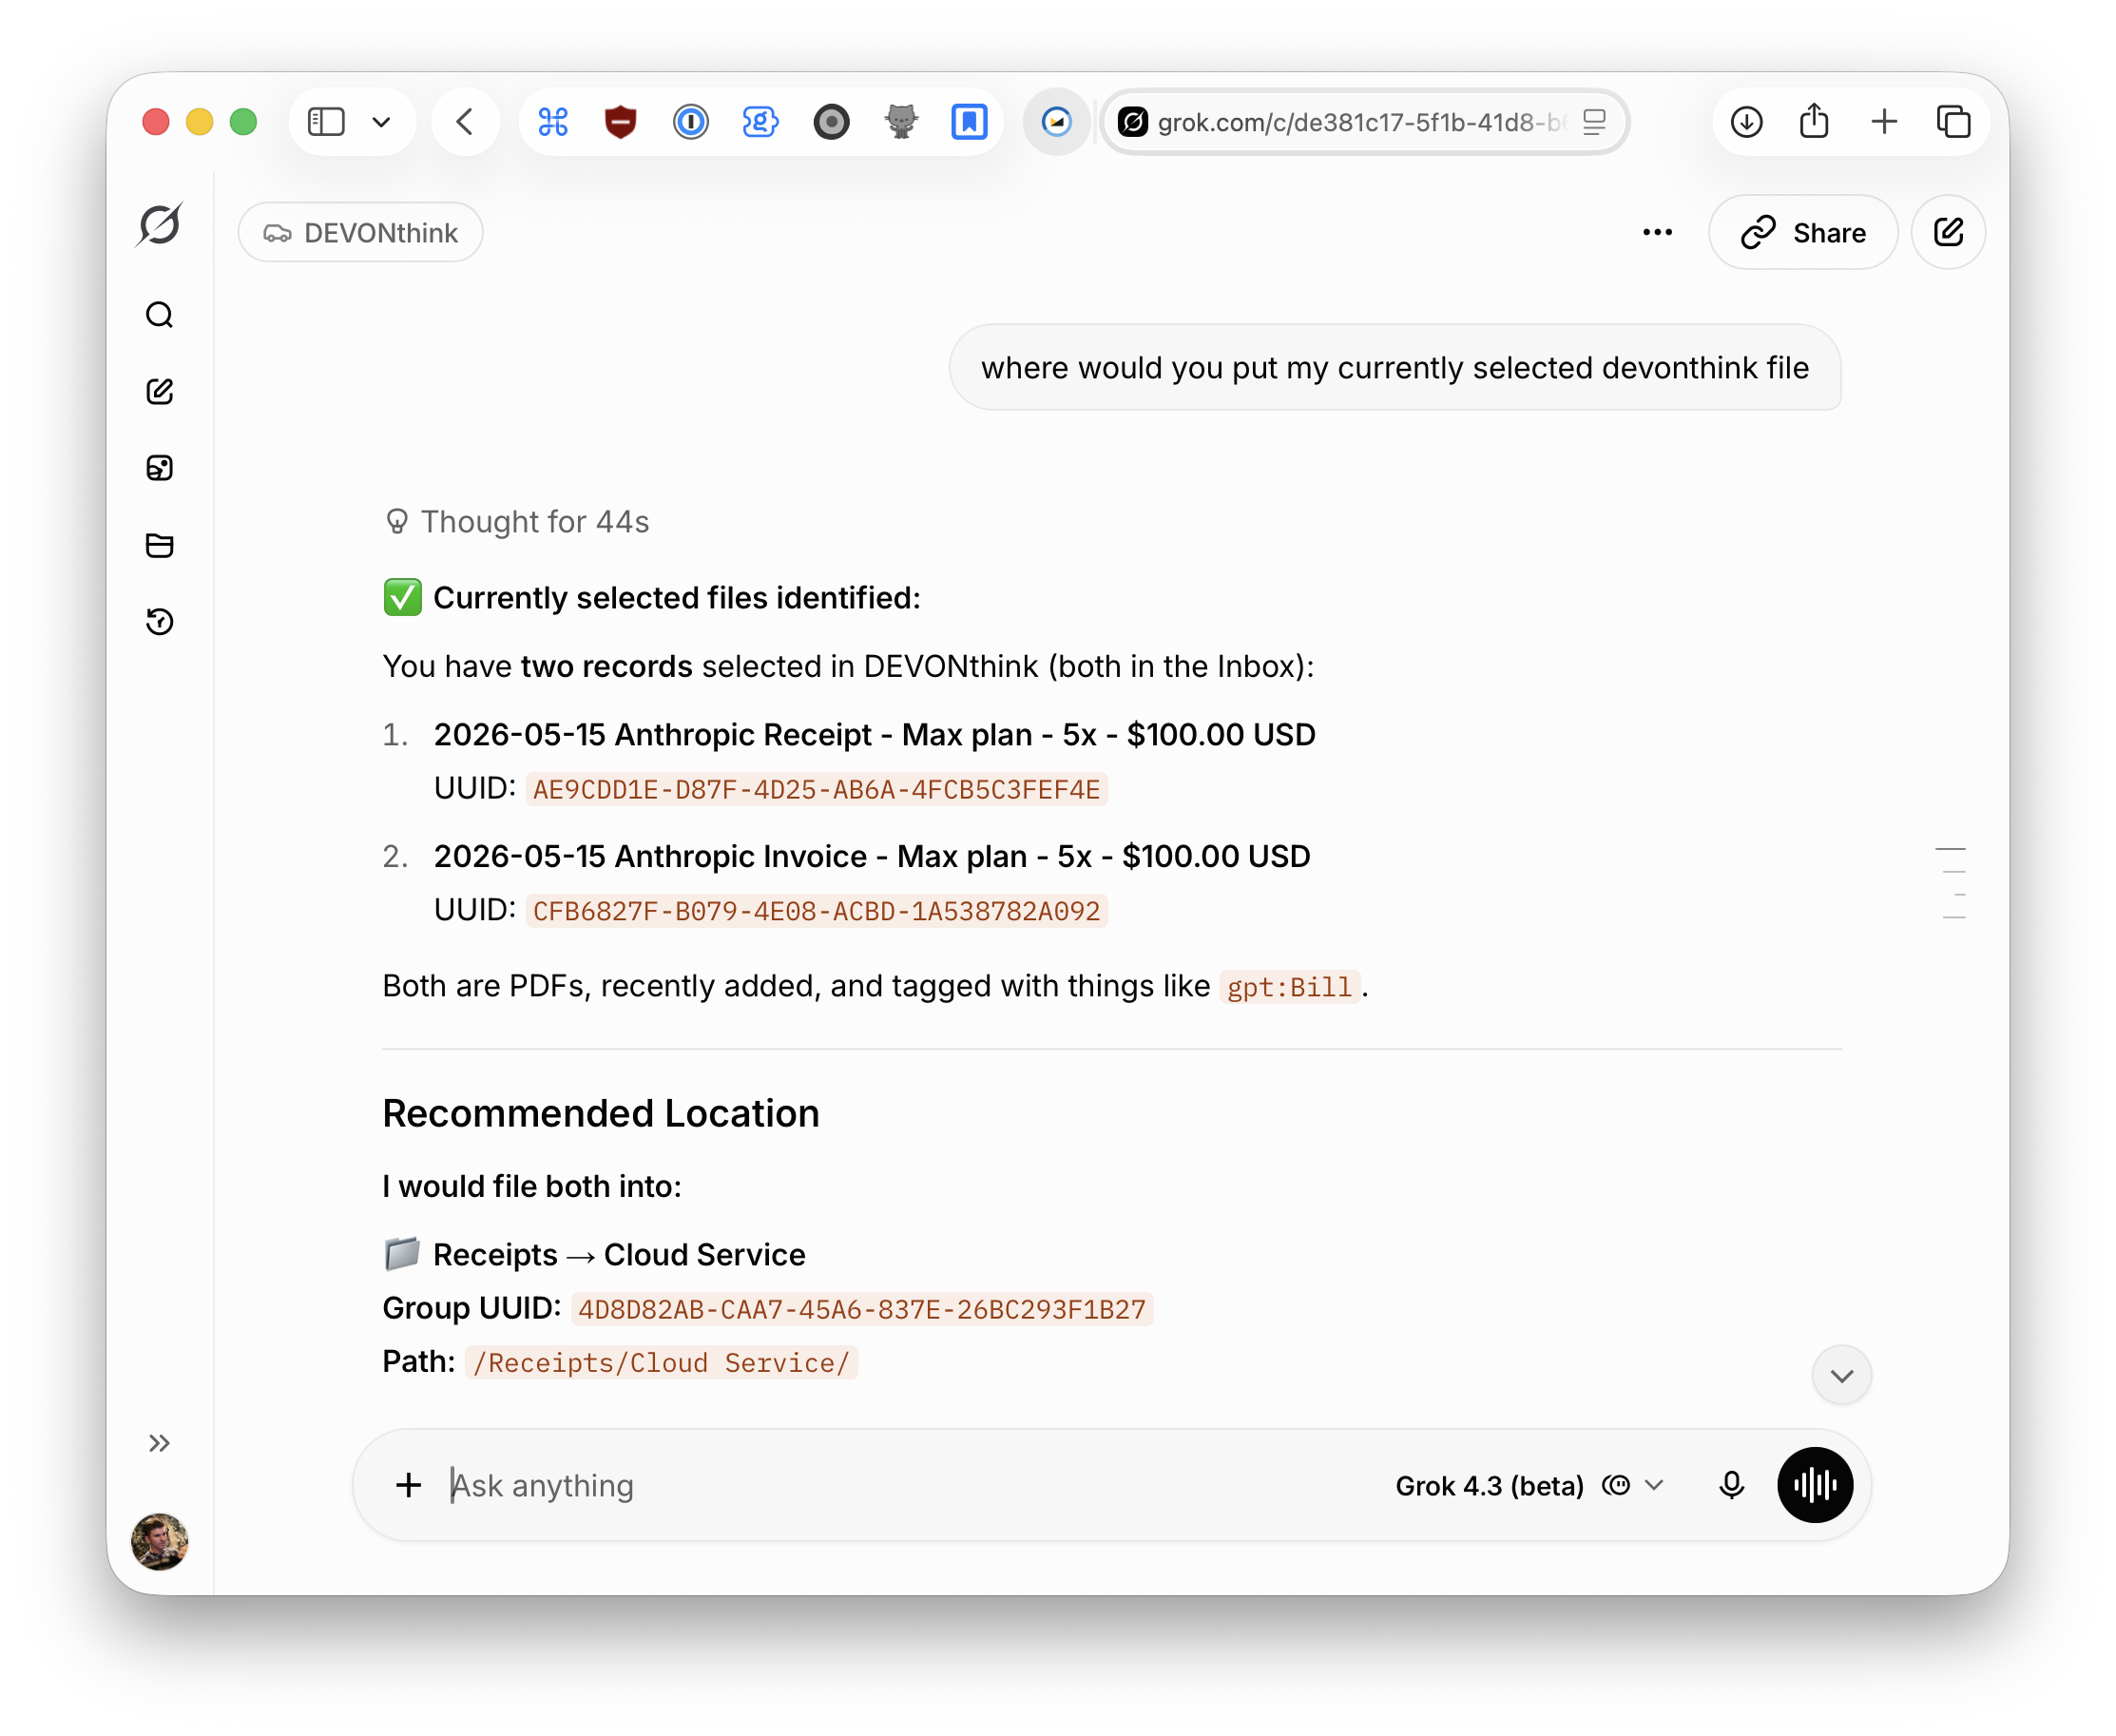The width and height of the screenshot is (2116, 1736).
Task: Open the Imagine icon in sidebar
Action: click(160, 468)
